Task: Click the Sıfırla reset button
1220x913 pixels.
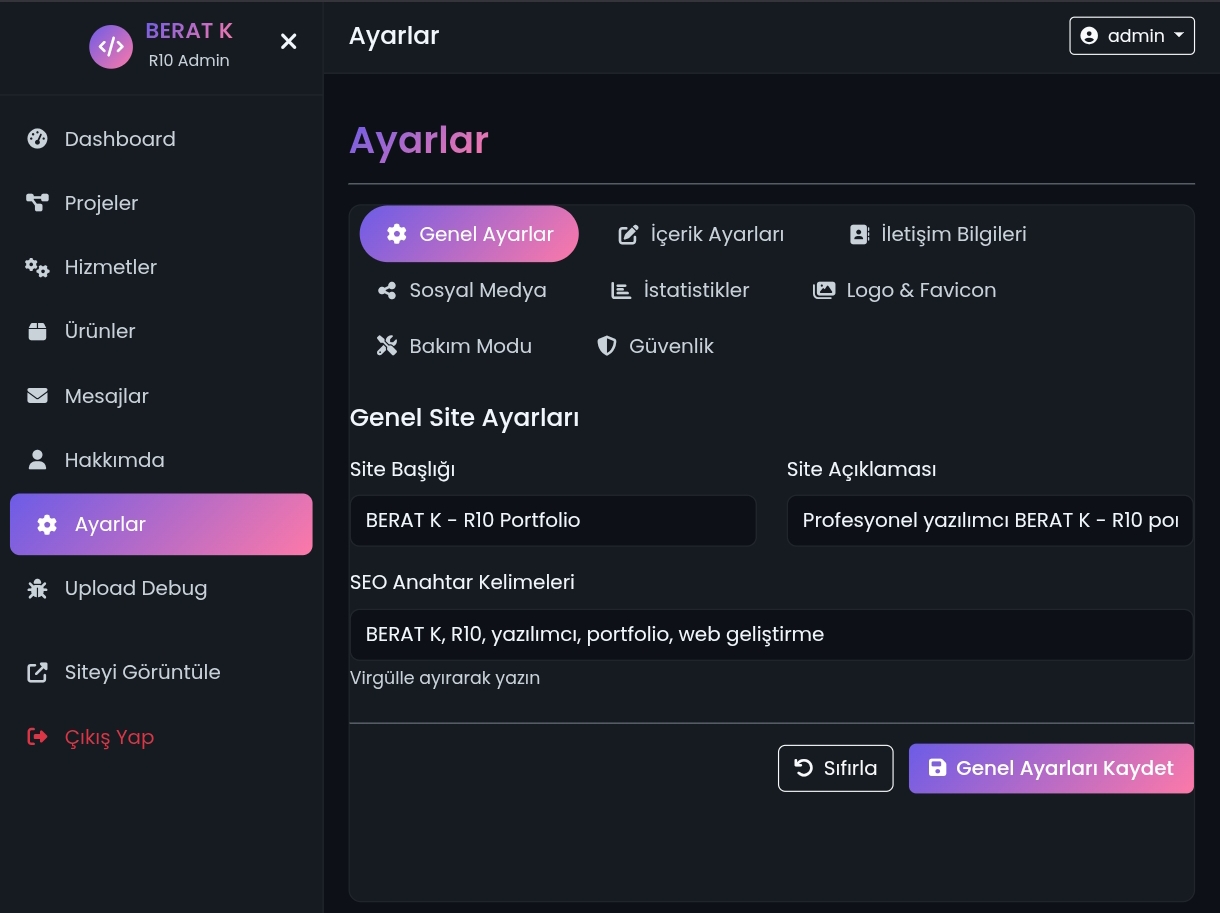Action: (x=836, y=768)
